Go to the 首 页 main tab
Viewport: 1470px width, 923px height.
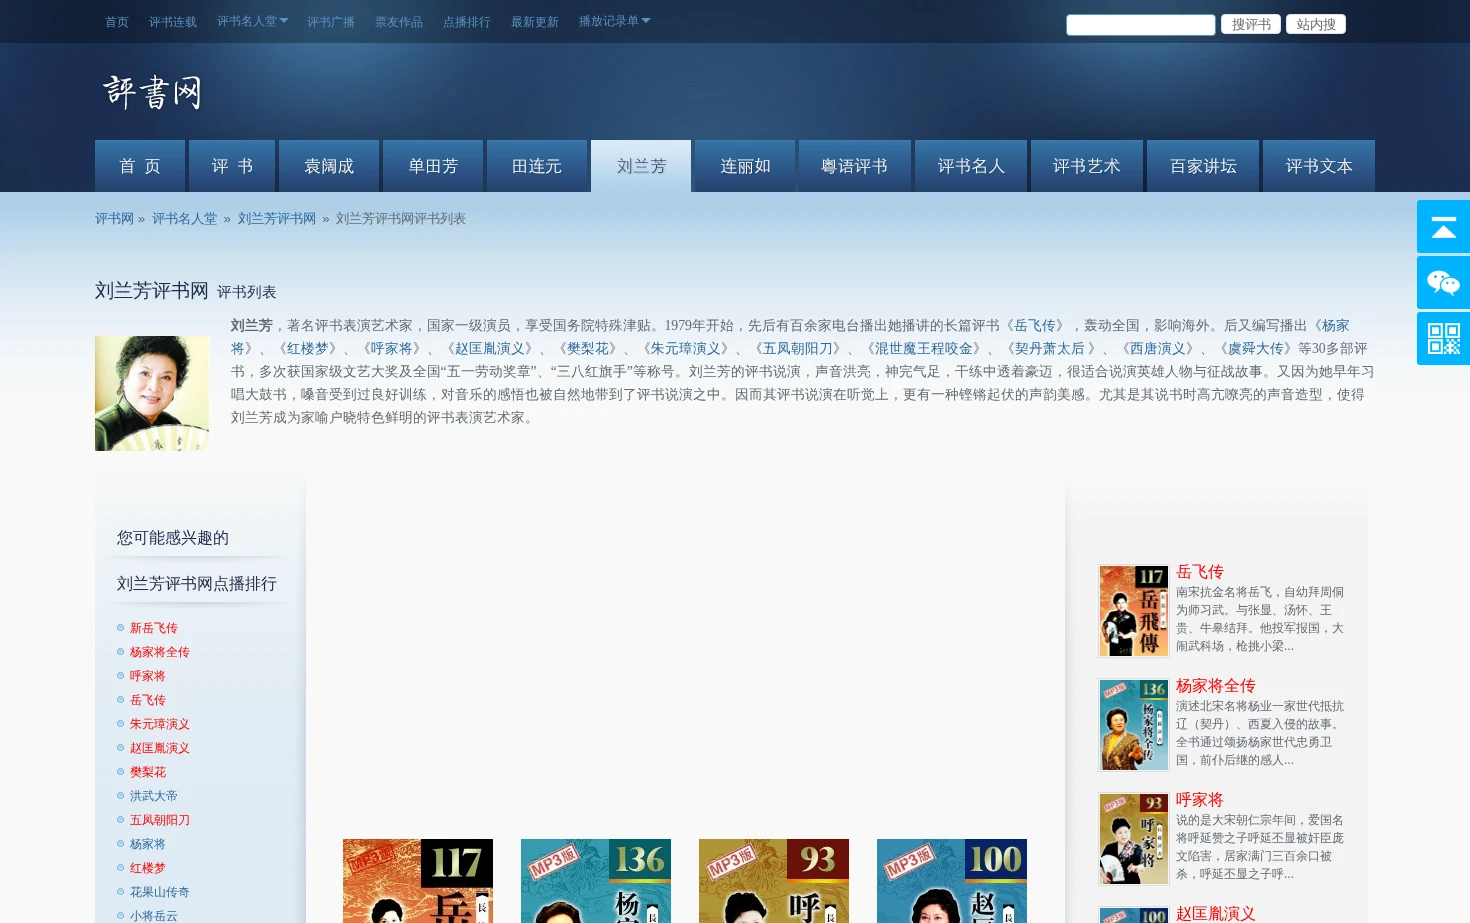140,166
